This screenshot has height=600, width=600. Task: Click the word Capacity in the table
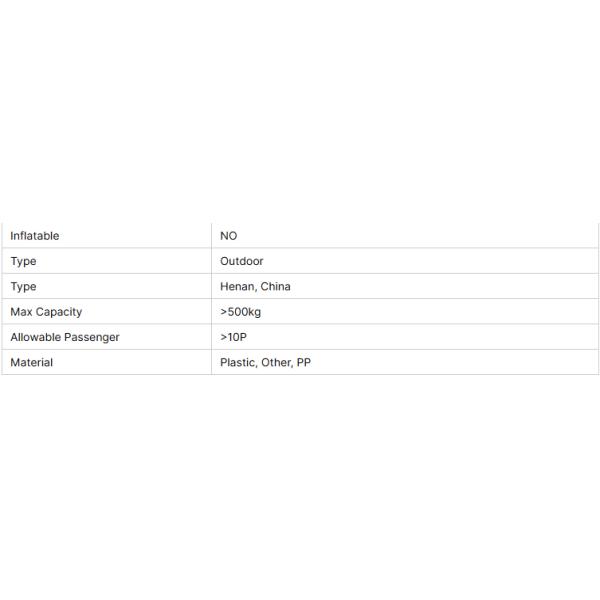click(59, 312)
